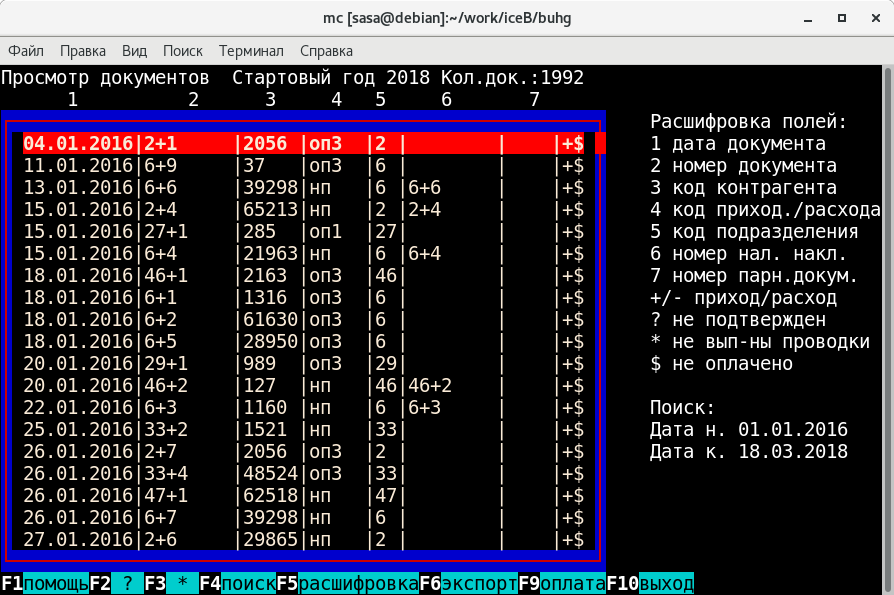The image size is (894, 595).
Task: Open the Справка menu
Action: click(x=326, y=51)
